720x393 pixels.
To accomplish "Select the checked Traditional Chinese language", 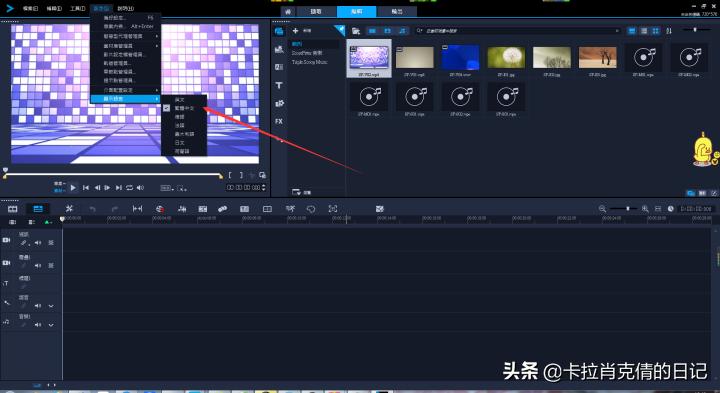I will click(x=184, y=108).
